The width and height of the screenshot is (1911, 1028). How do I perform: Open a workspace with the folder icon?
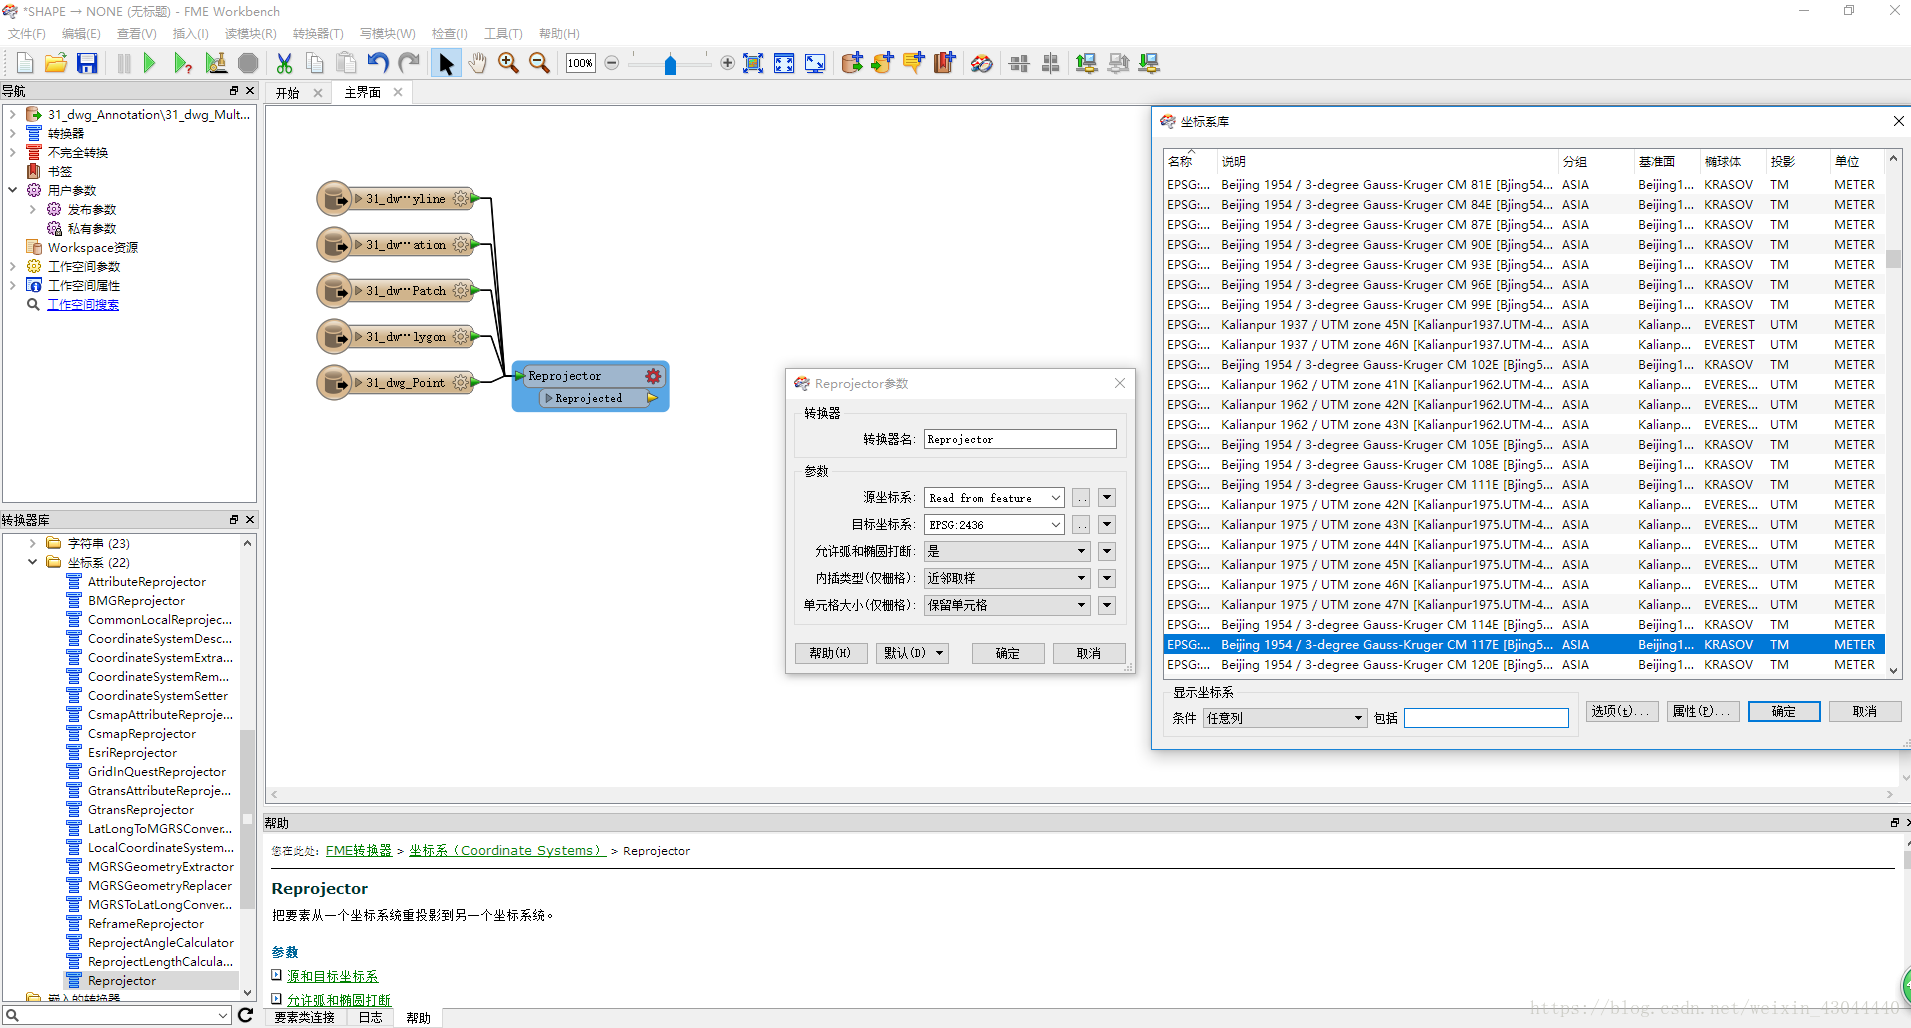[x=56, y=63]
